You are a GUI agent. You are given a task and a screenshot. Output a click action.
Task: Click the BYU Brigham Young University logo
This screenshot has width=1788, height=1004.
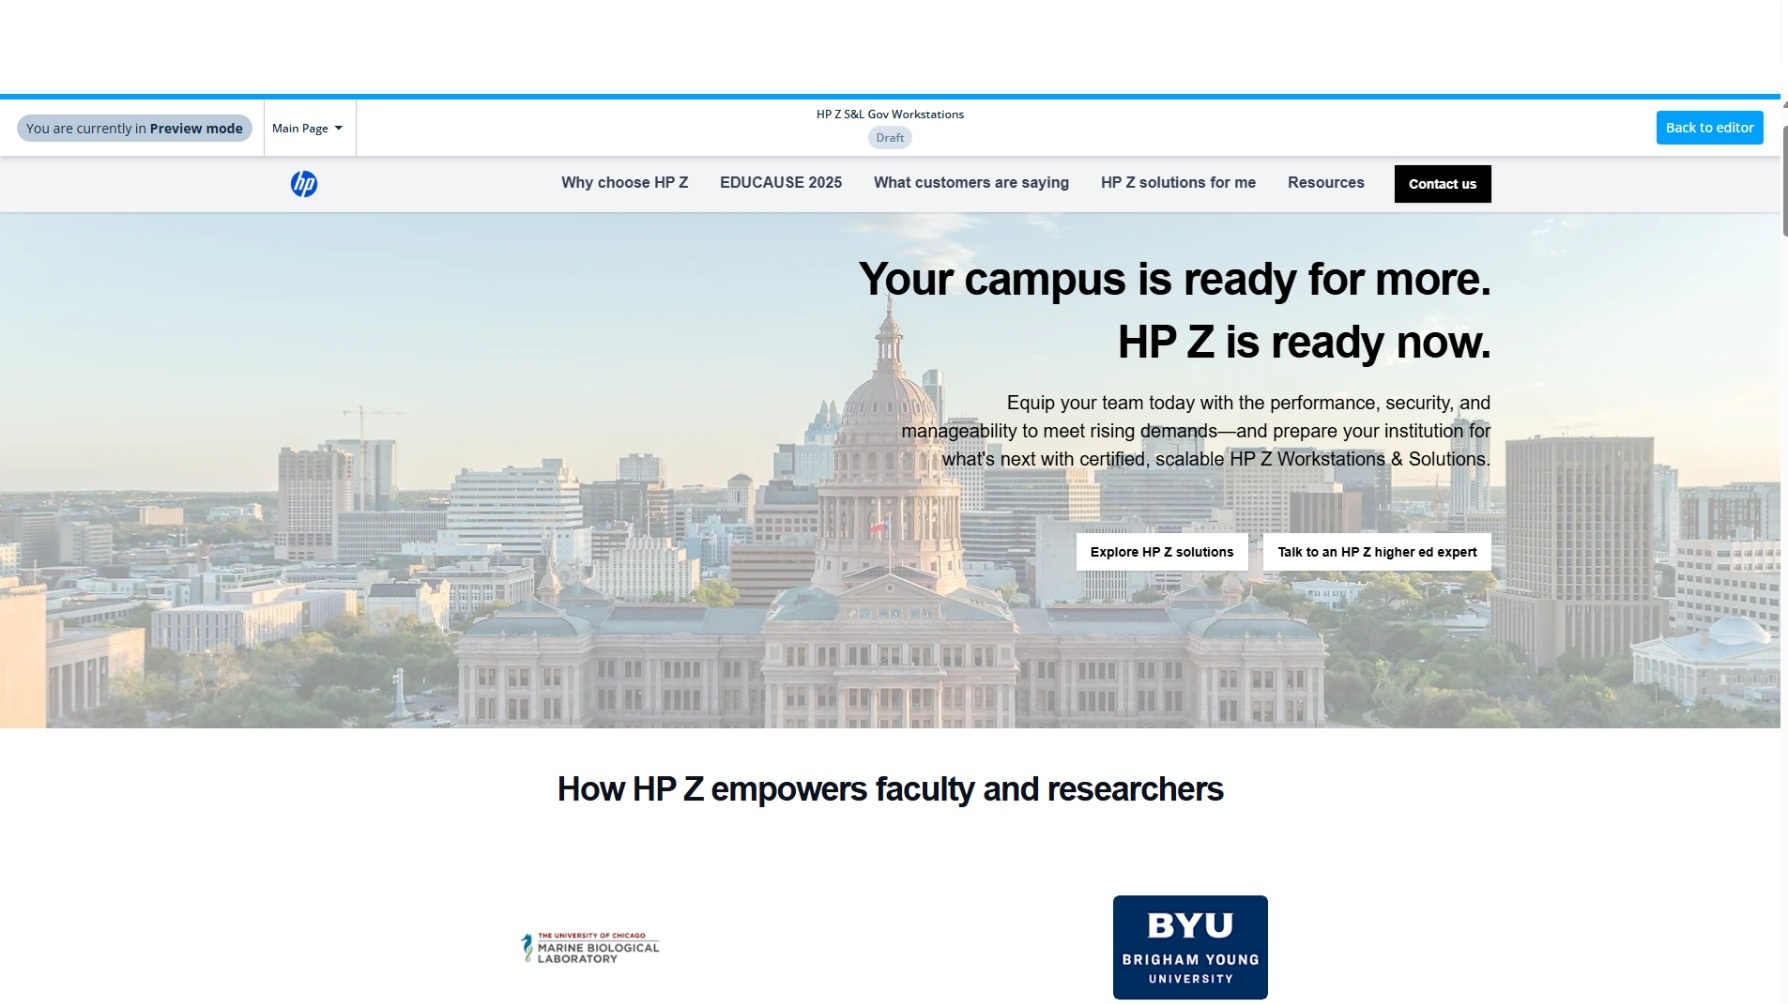pyautogui.click(x=1190, y=946)
